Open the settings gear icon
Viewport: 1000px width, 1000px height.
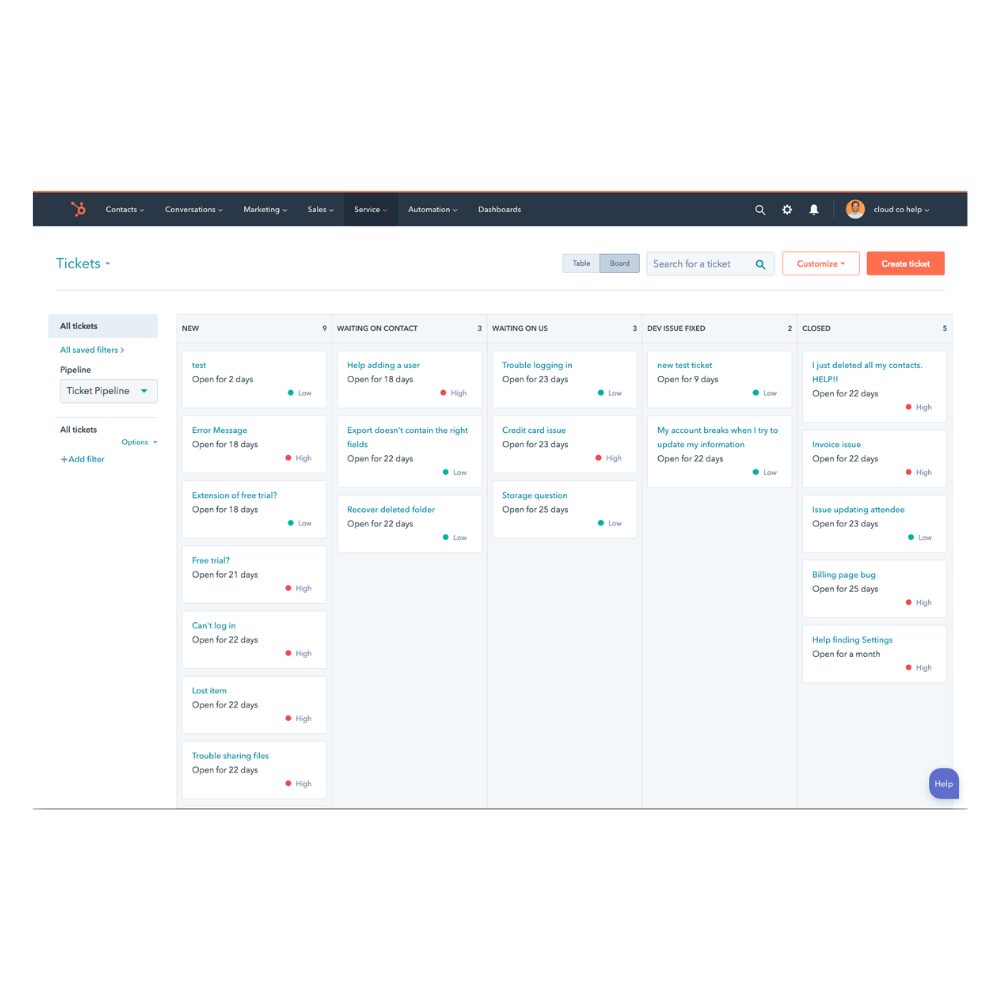pyautogui.click(x=787, y=209)
